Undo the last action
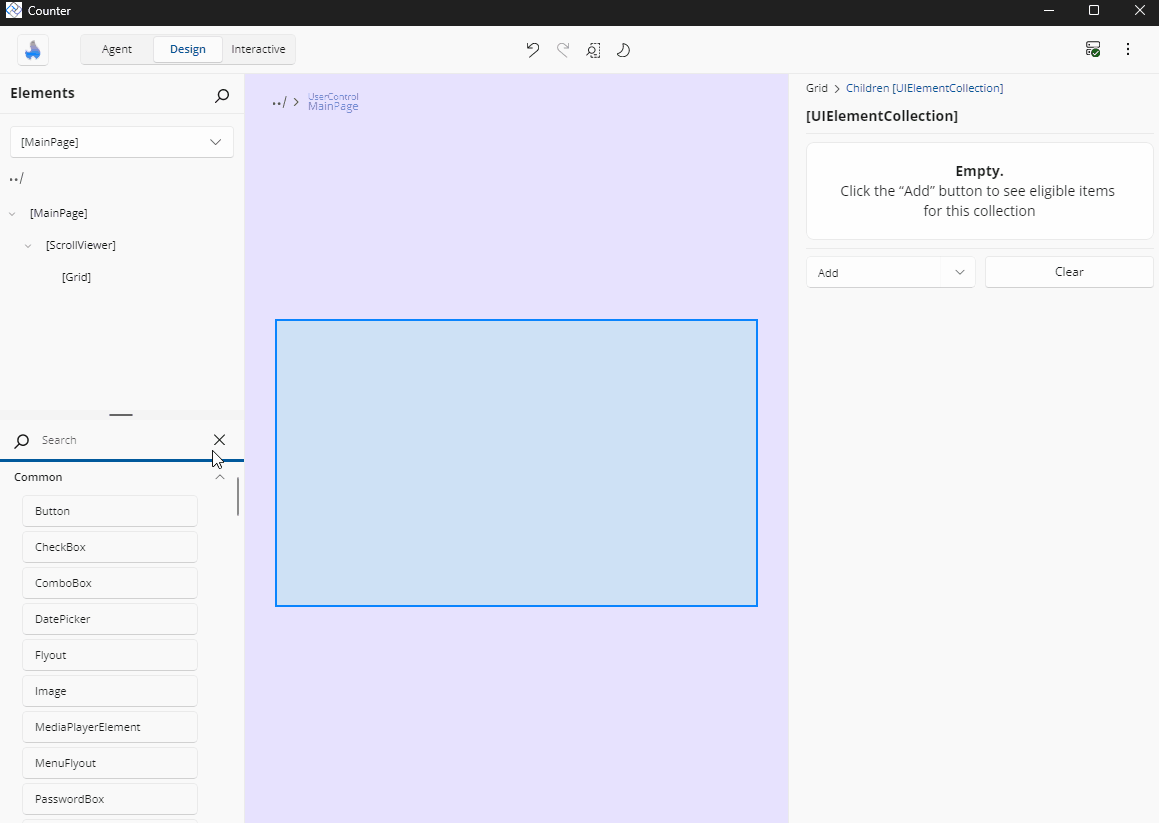 532,49
